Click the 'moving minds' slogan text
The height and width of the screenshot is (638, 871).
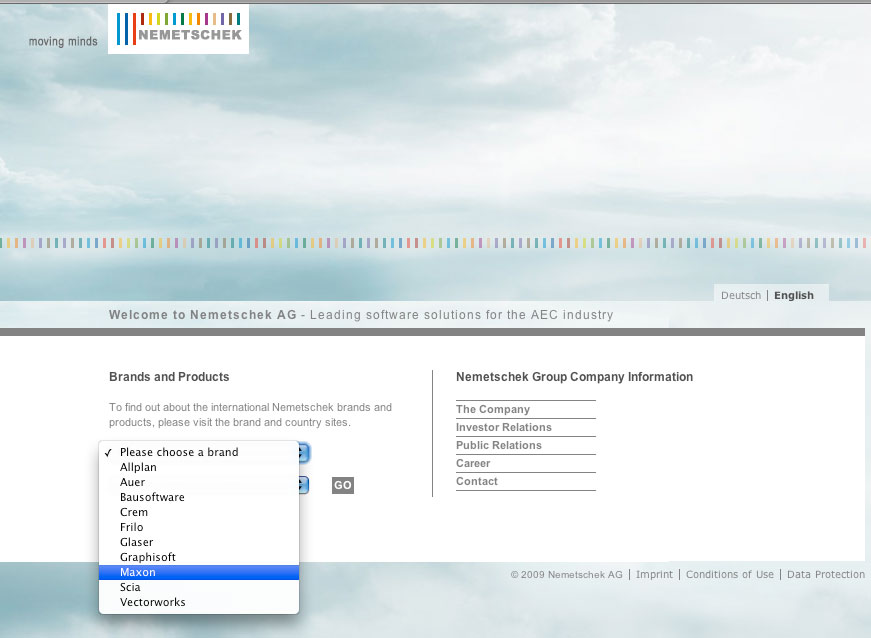63,41
